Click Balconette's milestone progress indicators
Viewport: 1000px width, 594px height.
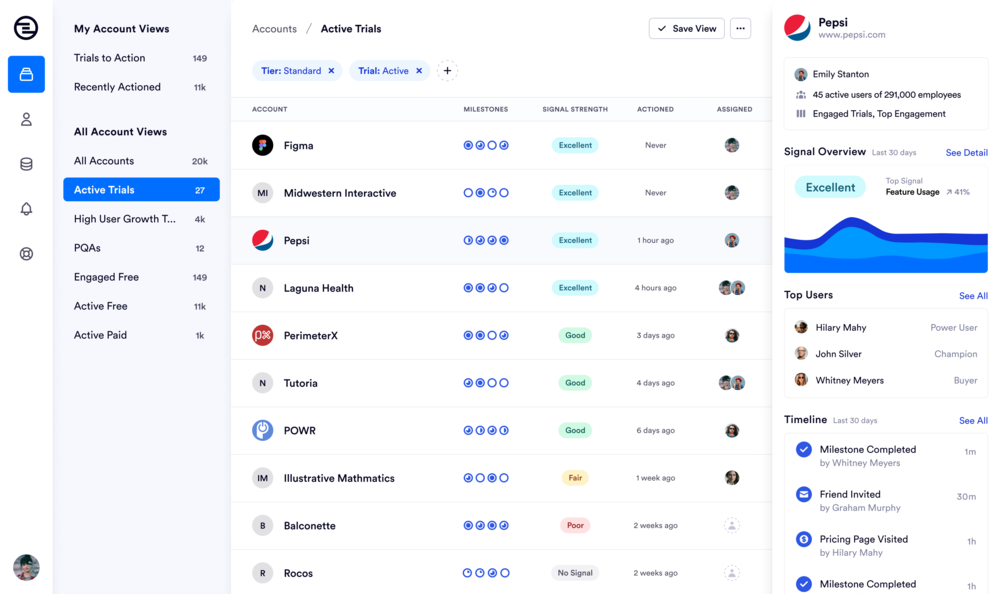click(x=486, y=526)
